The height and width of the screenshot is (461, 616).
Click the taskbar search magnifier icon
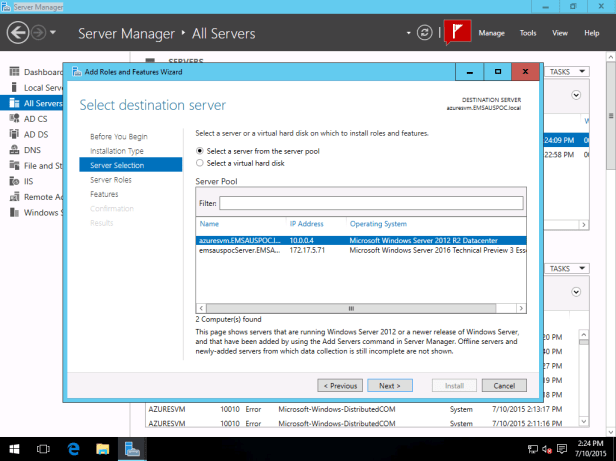click(x=45, y=449)
